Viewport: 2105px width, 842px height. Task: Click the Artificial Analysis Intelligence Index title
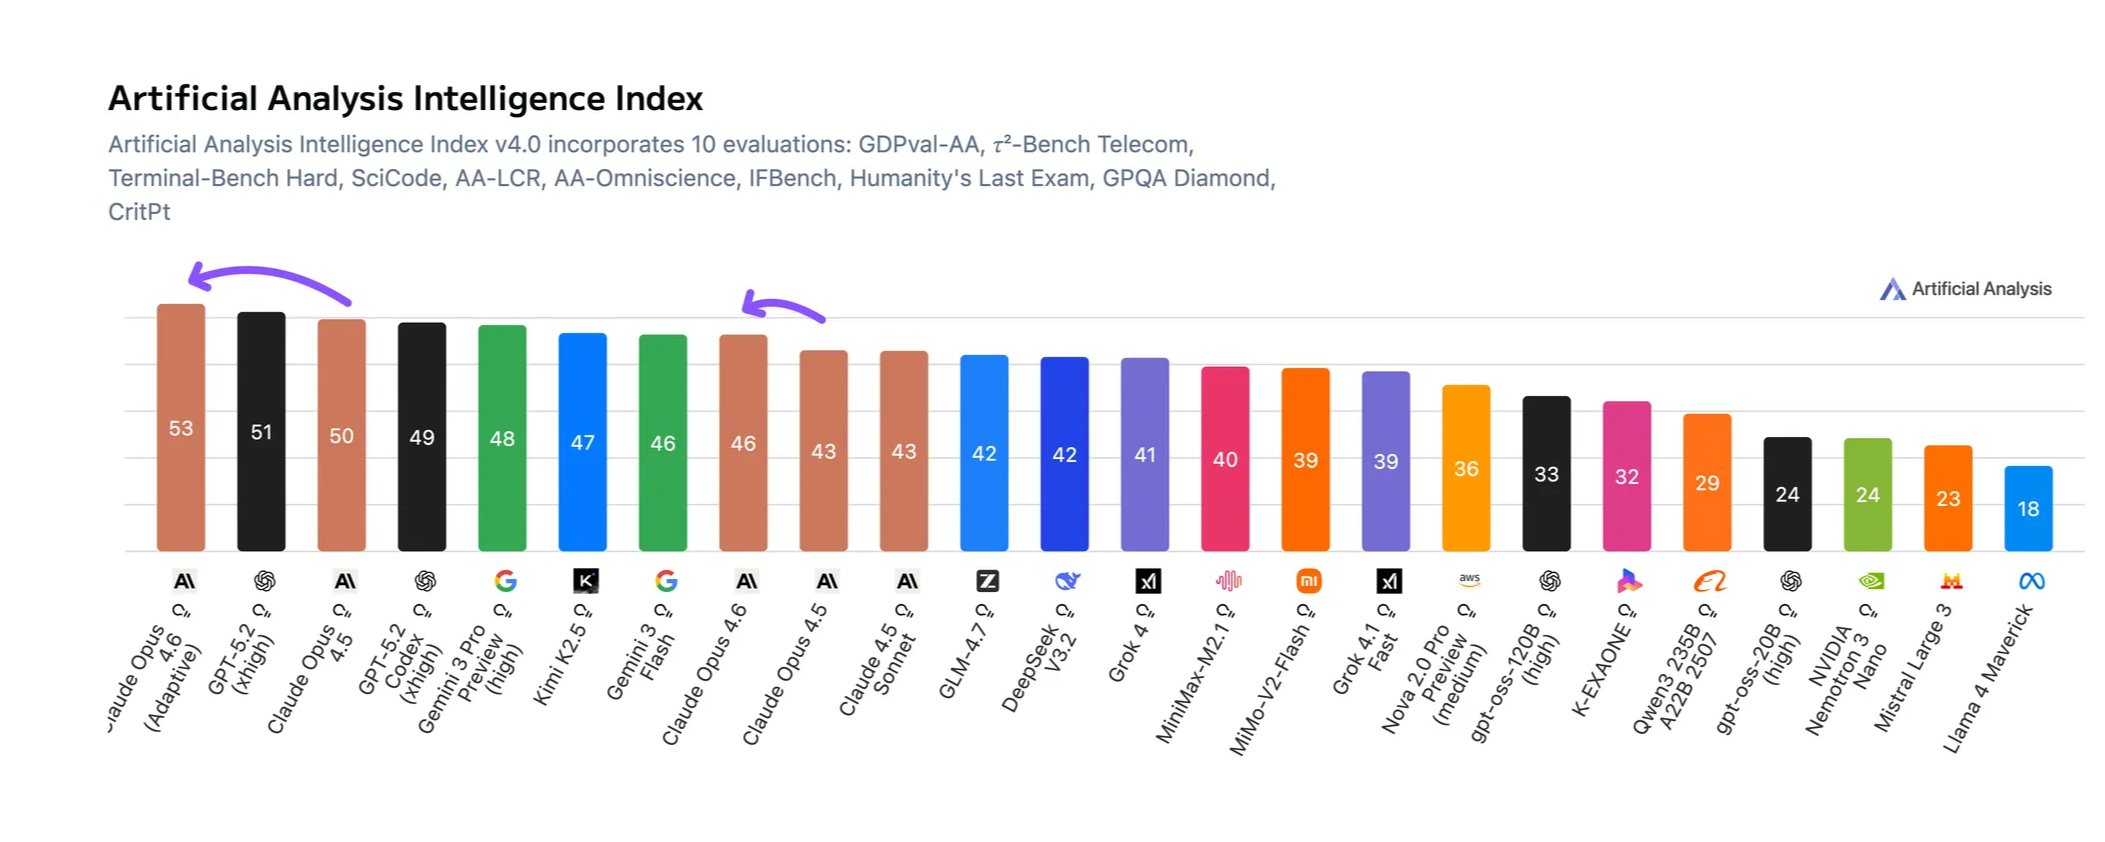(x=405, y=98)
